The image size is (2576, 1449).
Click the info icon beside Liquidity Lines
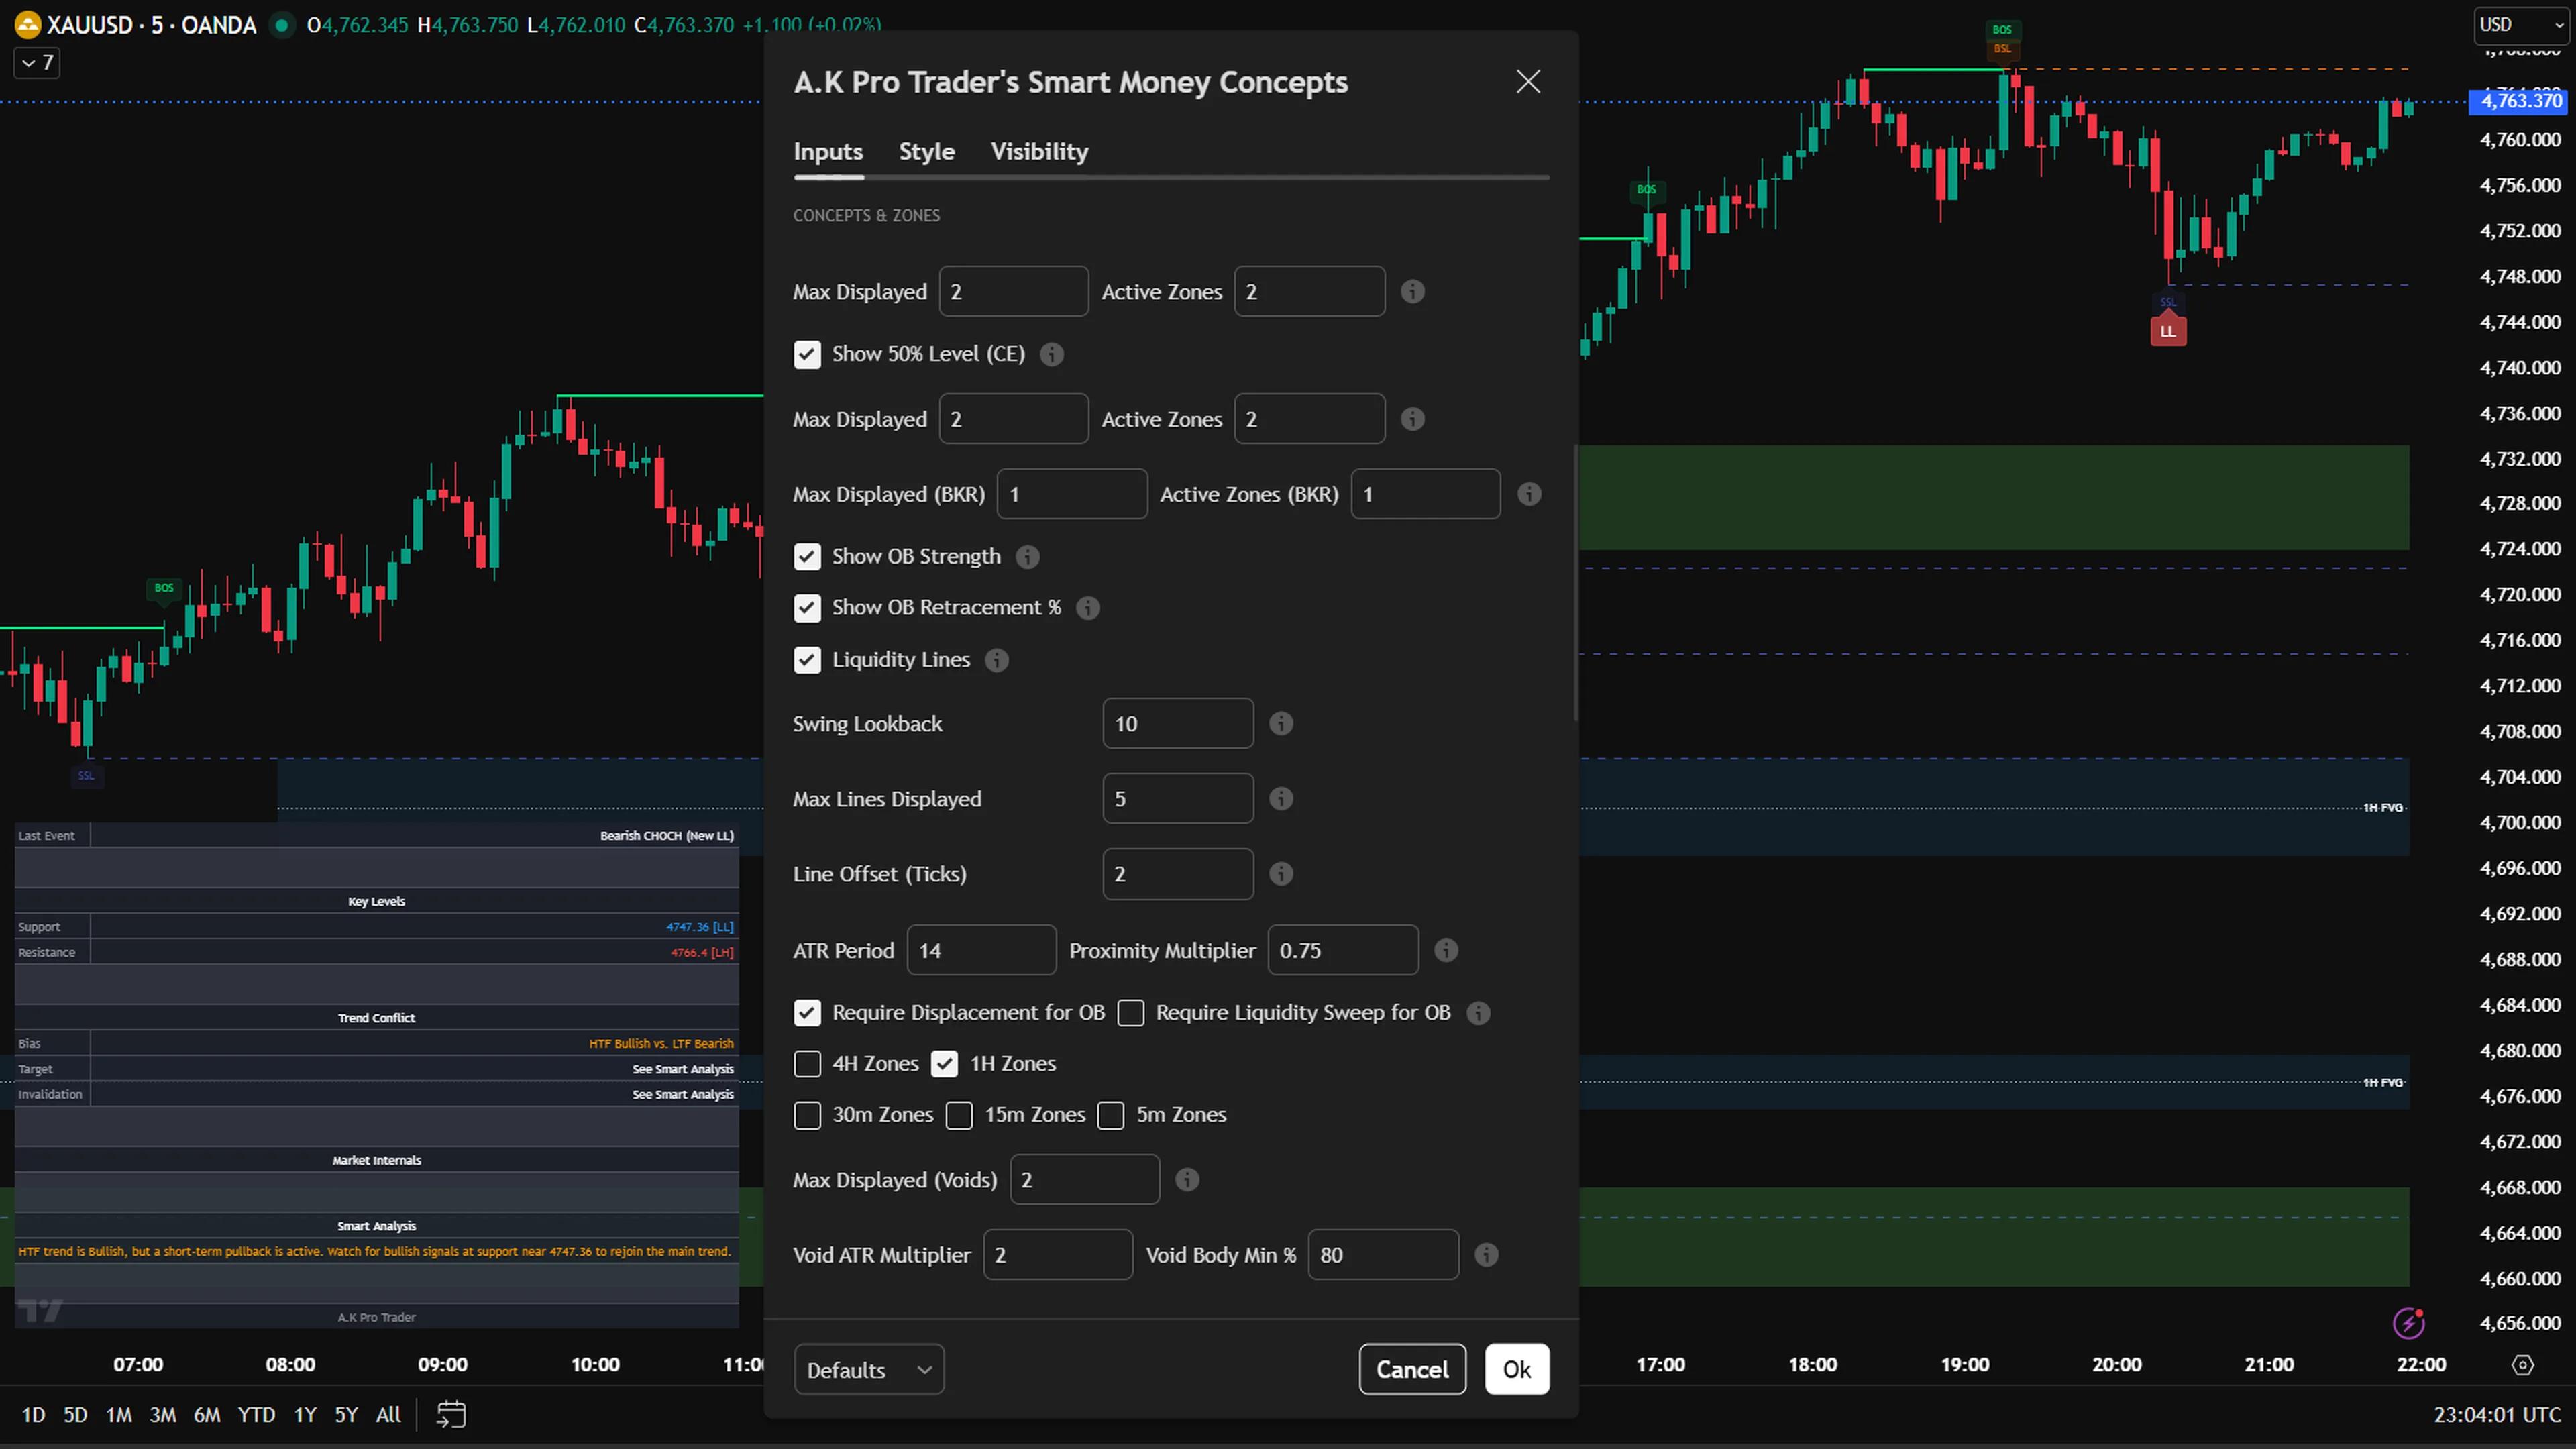[996, 660]
